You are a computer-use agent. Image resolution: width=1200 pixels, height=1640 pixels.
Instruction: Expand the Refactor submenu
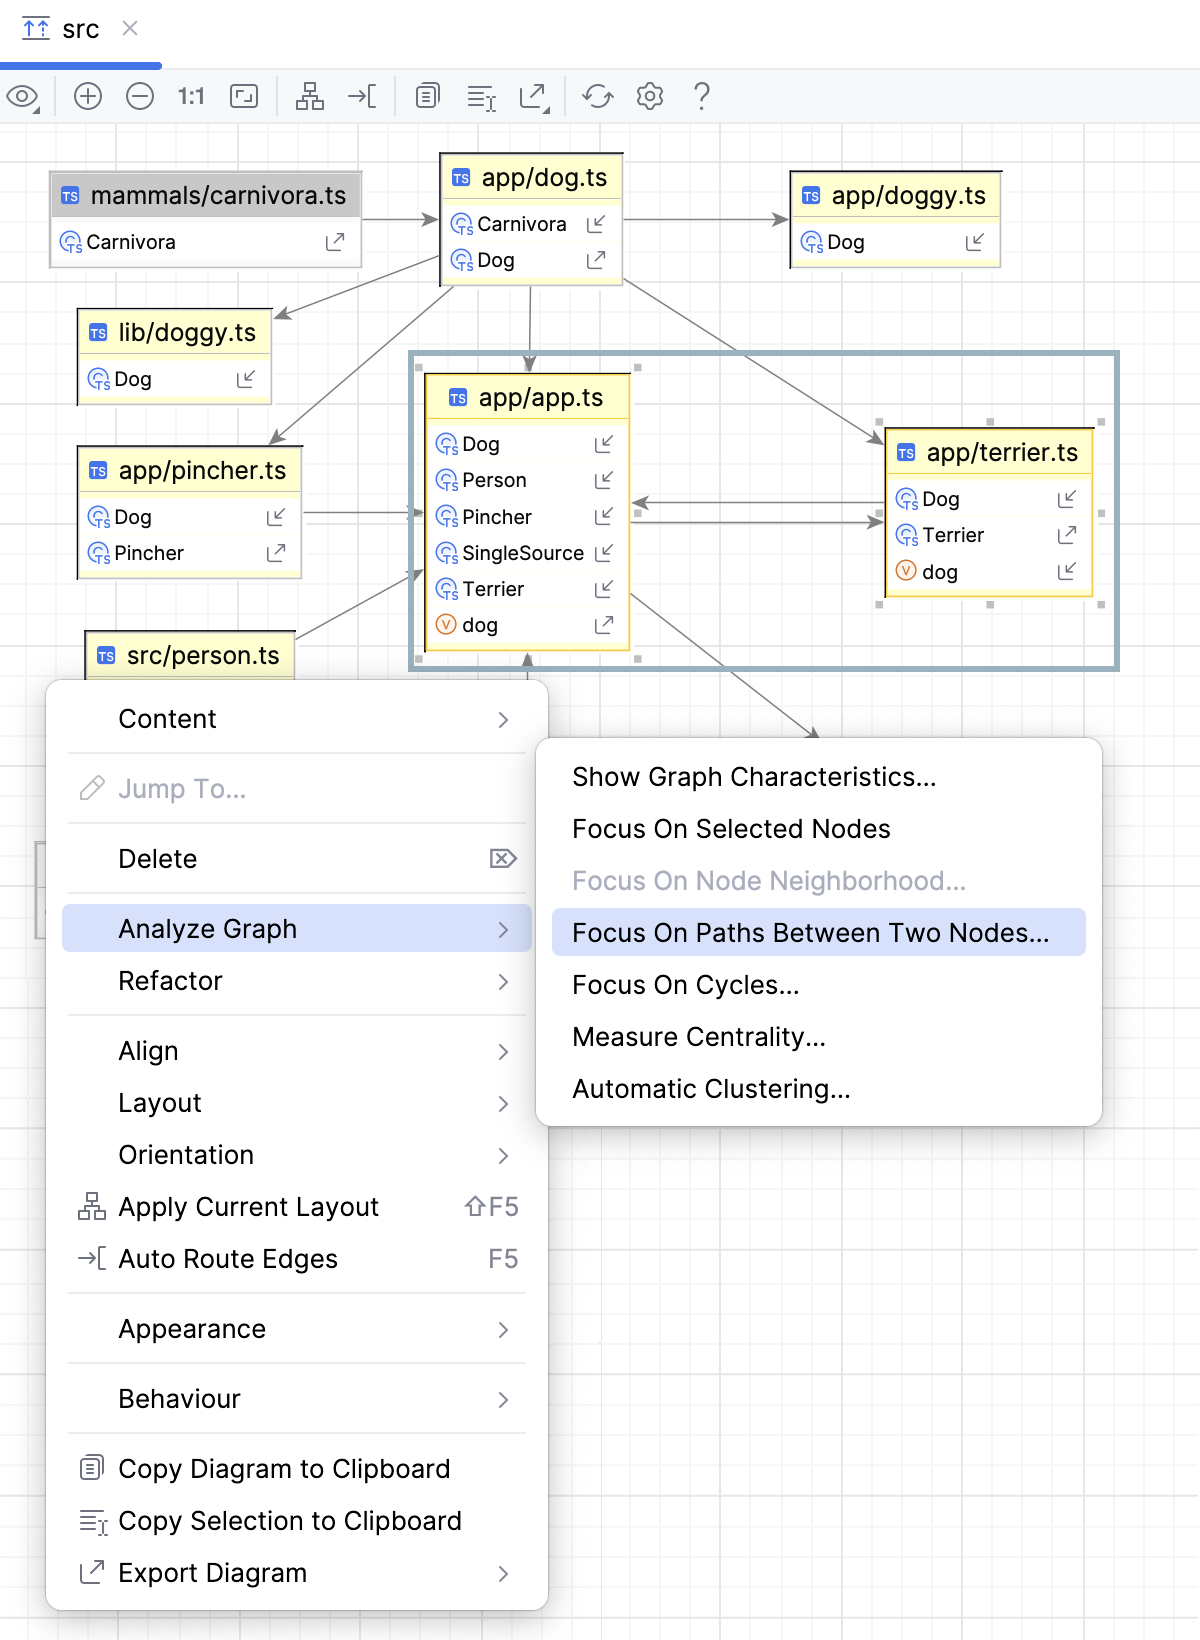pyautogui.click(x=297, y=981)
